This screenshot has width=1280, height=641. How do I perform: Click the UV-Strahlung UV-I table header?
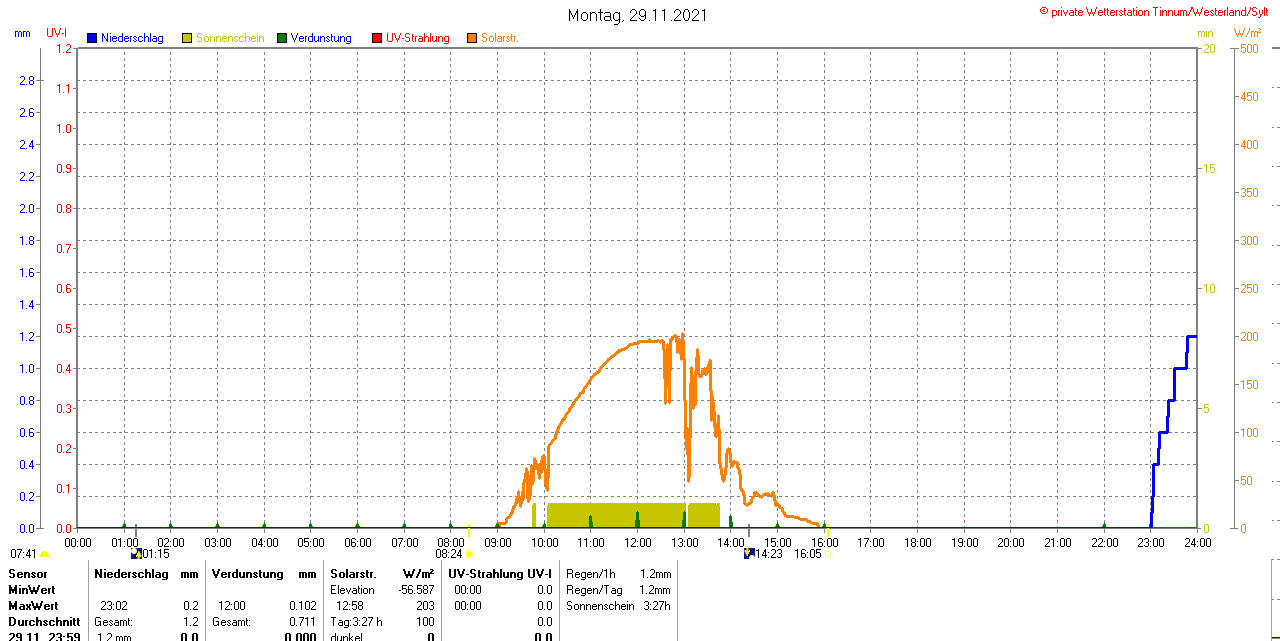(x=499, y=574)
